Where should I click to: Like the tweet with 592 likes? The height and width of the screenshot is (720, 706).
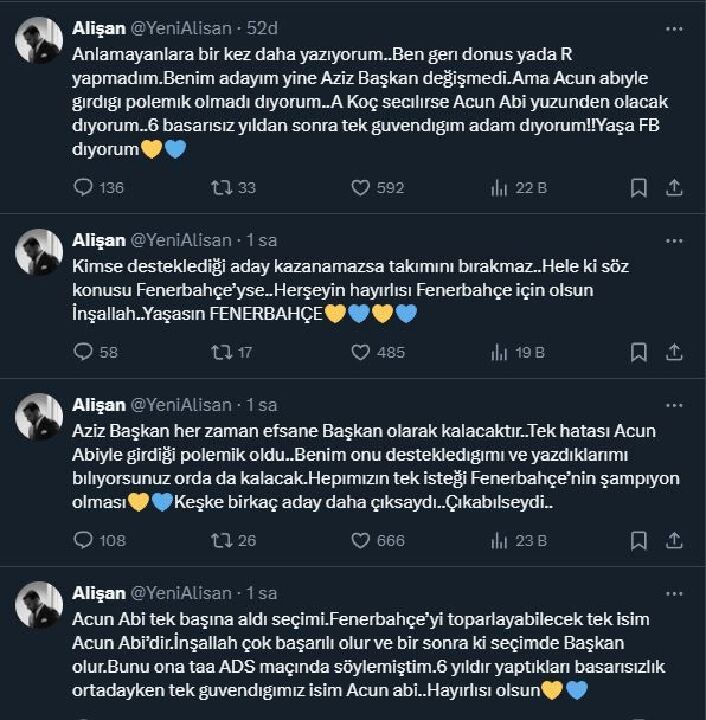361,187
